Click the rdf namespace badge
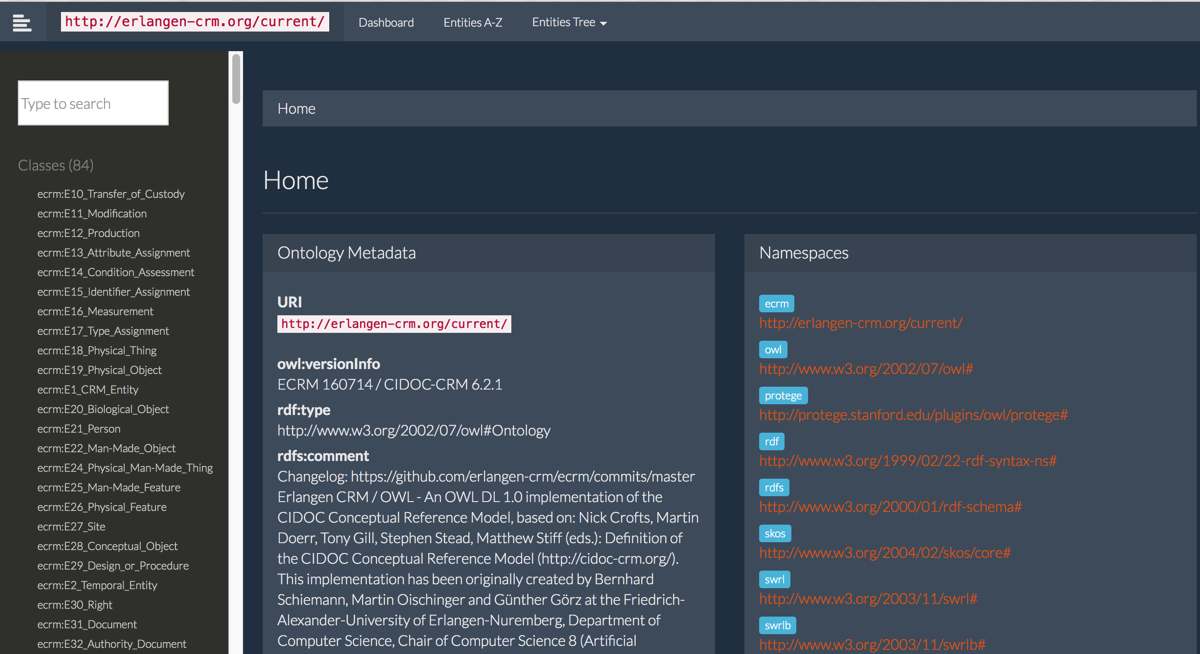 (x=772, y=442)
